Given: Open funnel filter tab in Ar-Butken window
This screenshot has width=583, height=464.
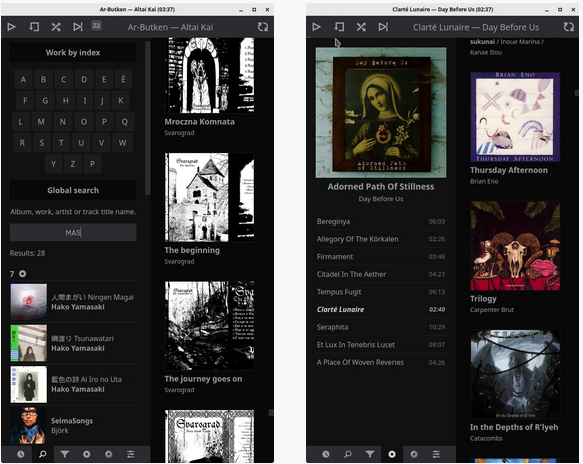Looking at the screenshot, I should pos(65,454).
